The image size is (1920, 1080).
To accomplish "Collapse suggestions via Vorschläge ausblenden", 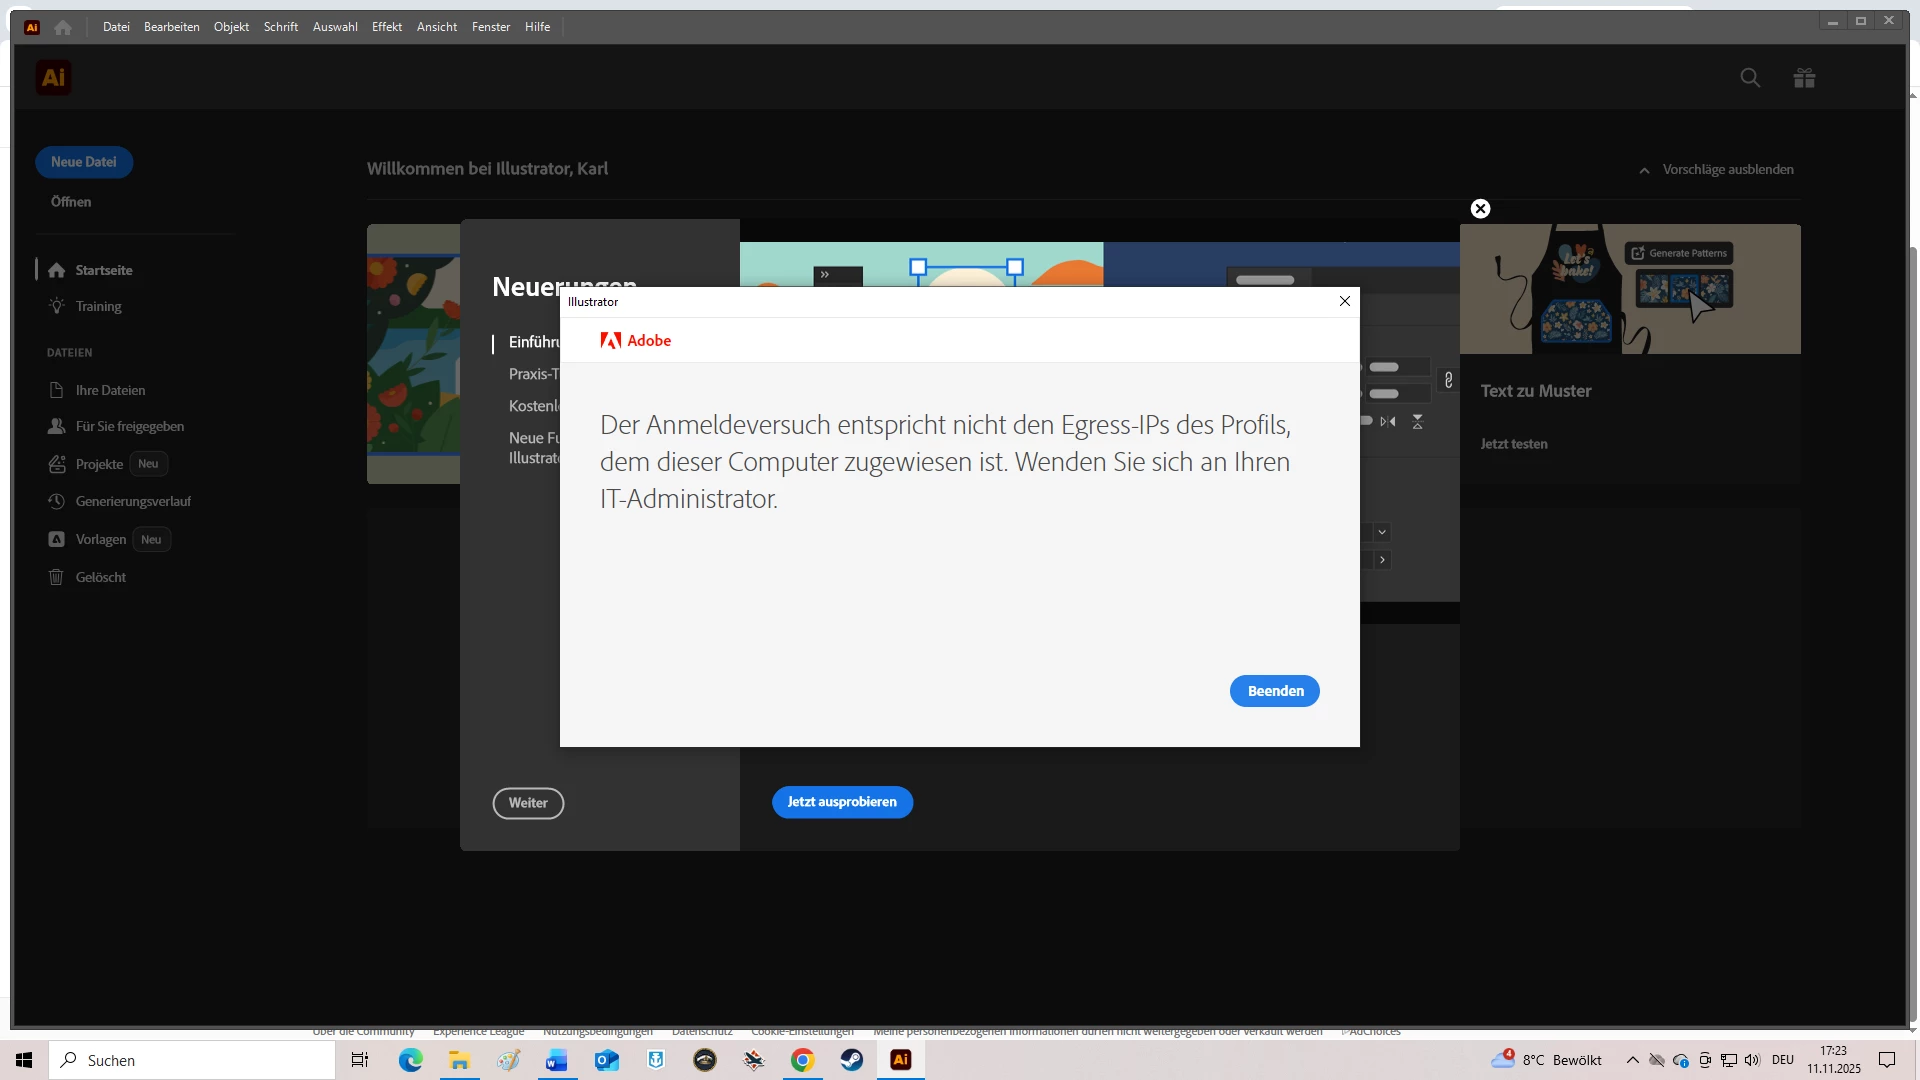I will [x=1716, y=169].
